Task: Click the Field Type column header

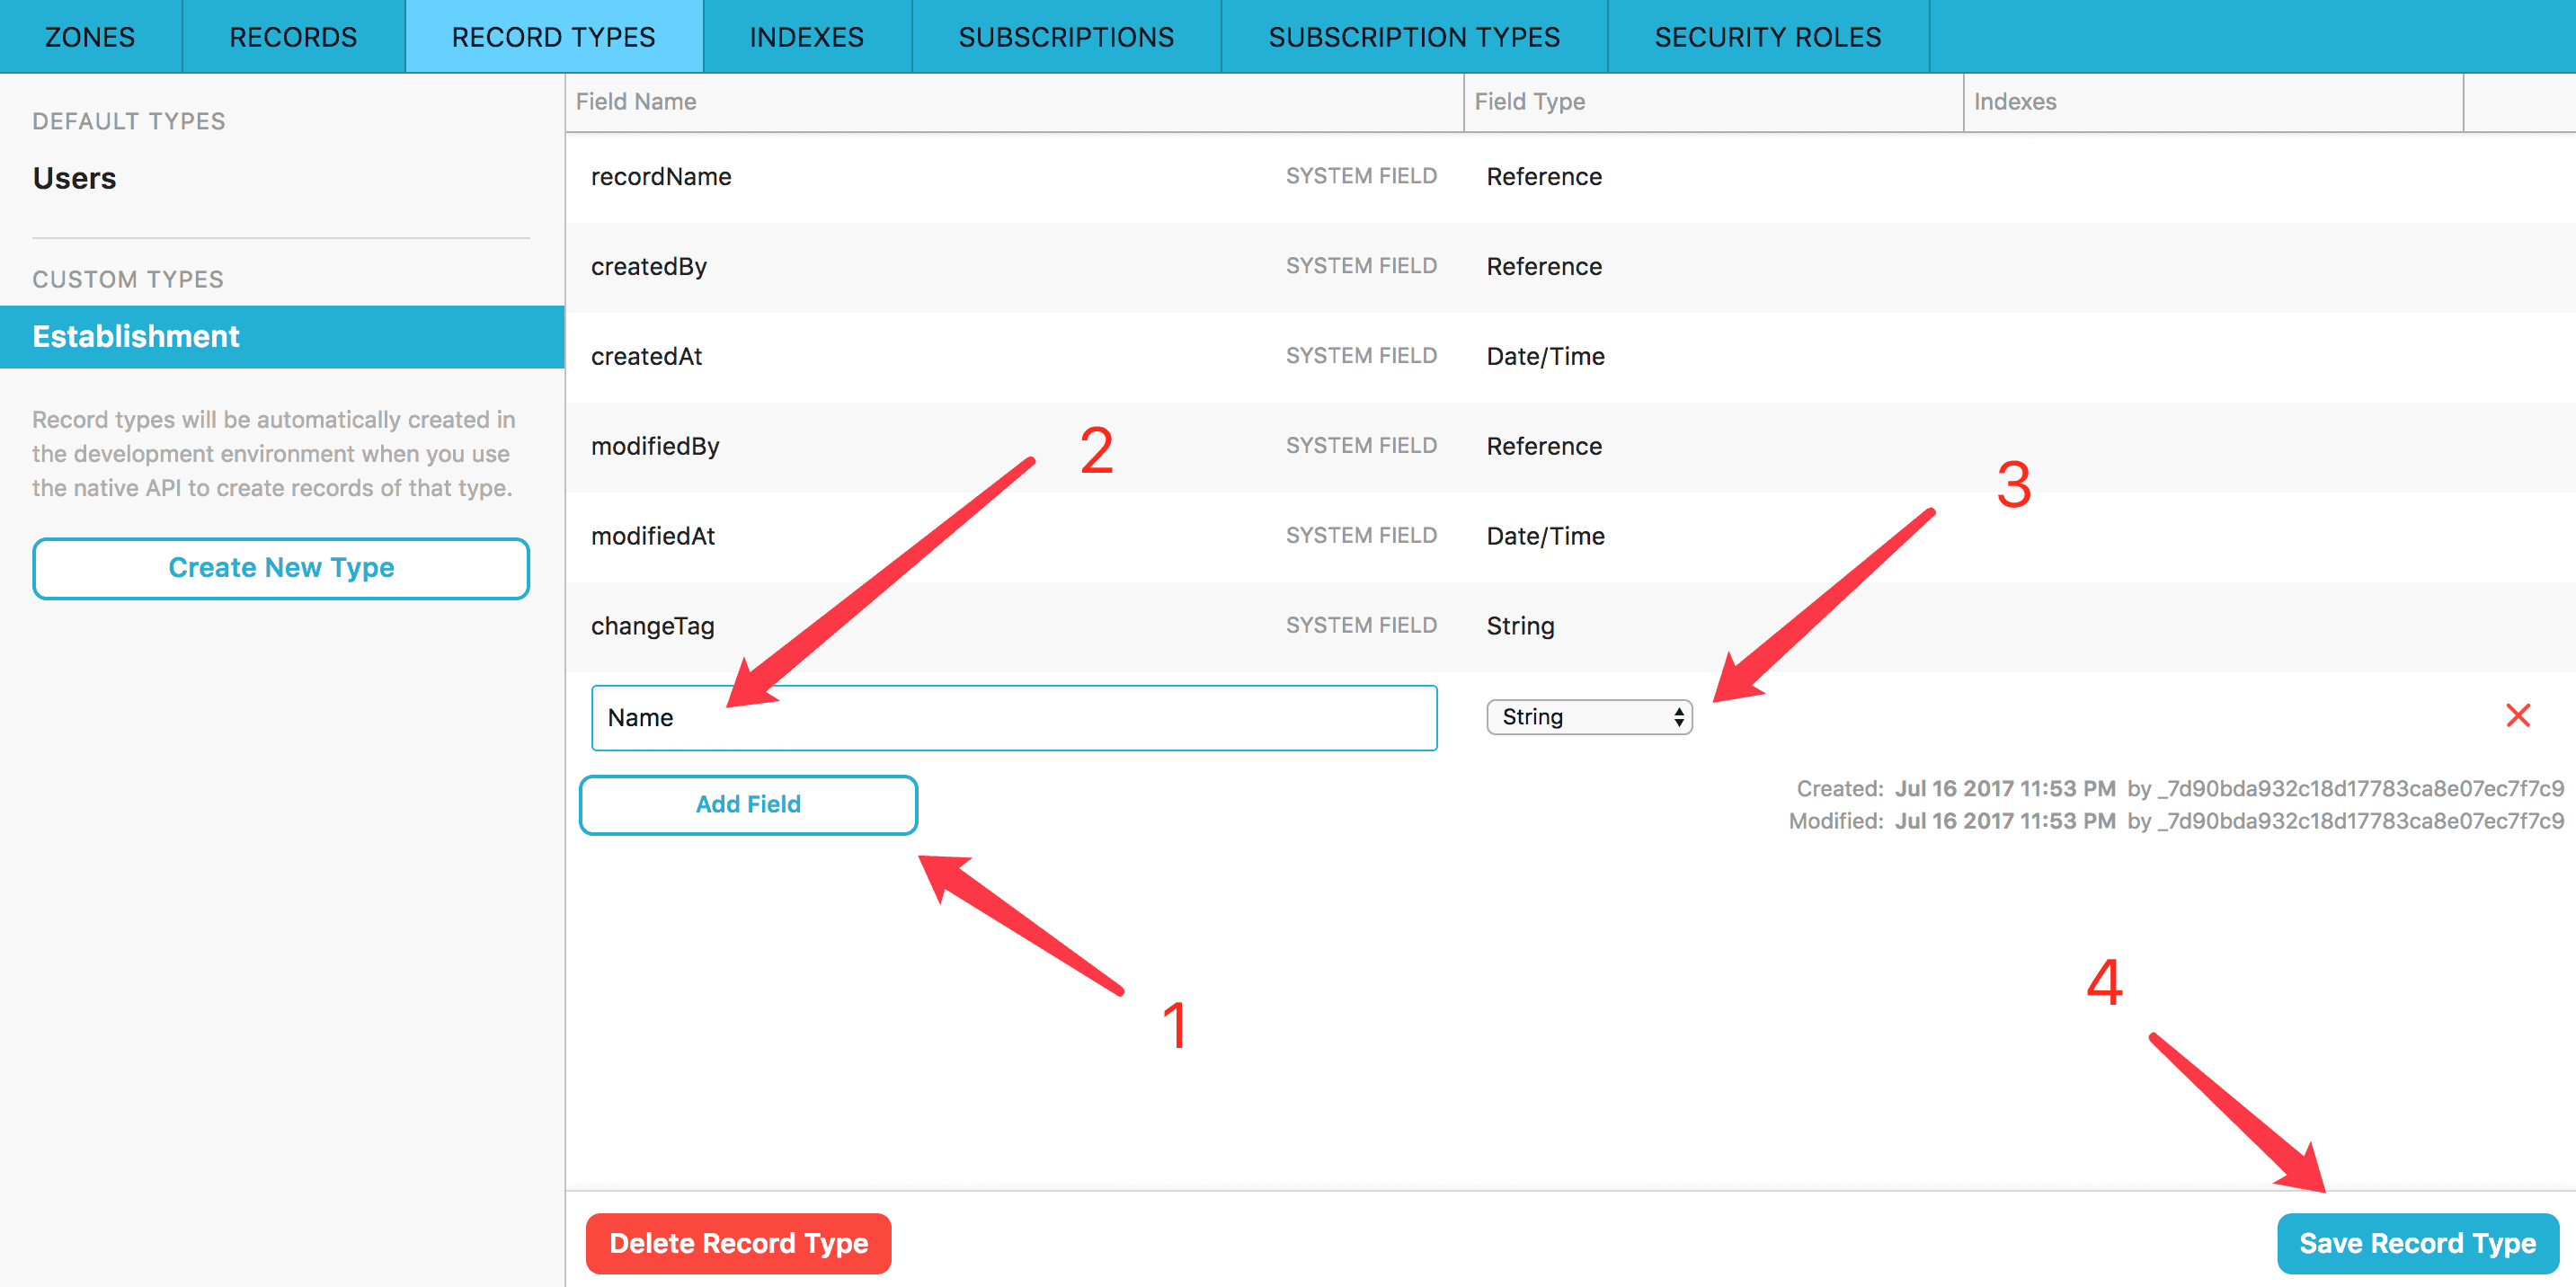Action: [x=1529, y=102]
